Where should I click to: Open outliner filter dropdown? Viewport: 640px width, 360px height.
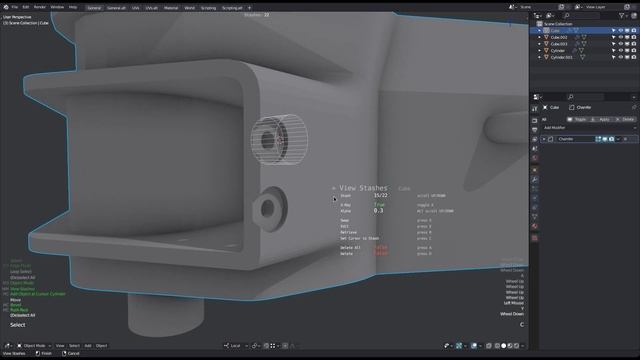tap(624, 16)
